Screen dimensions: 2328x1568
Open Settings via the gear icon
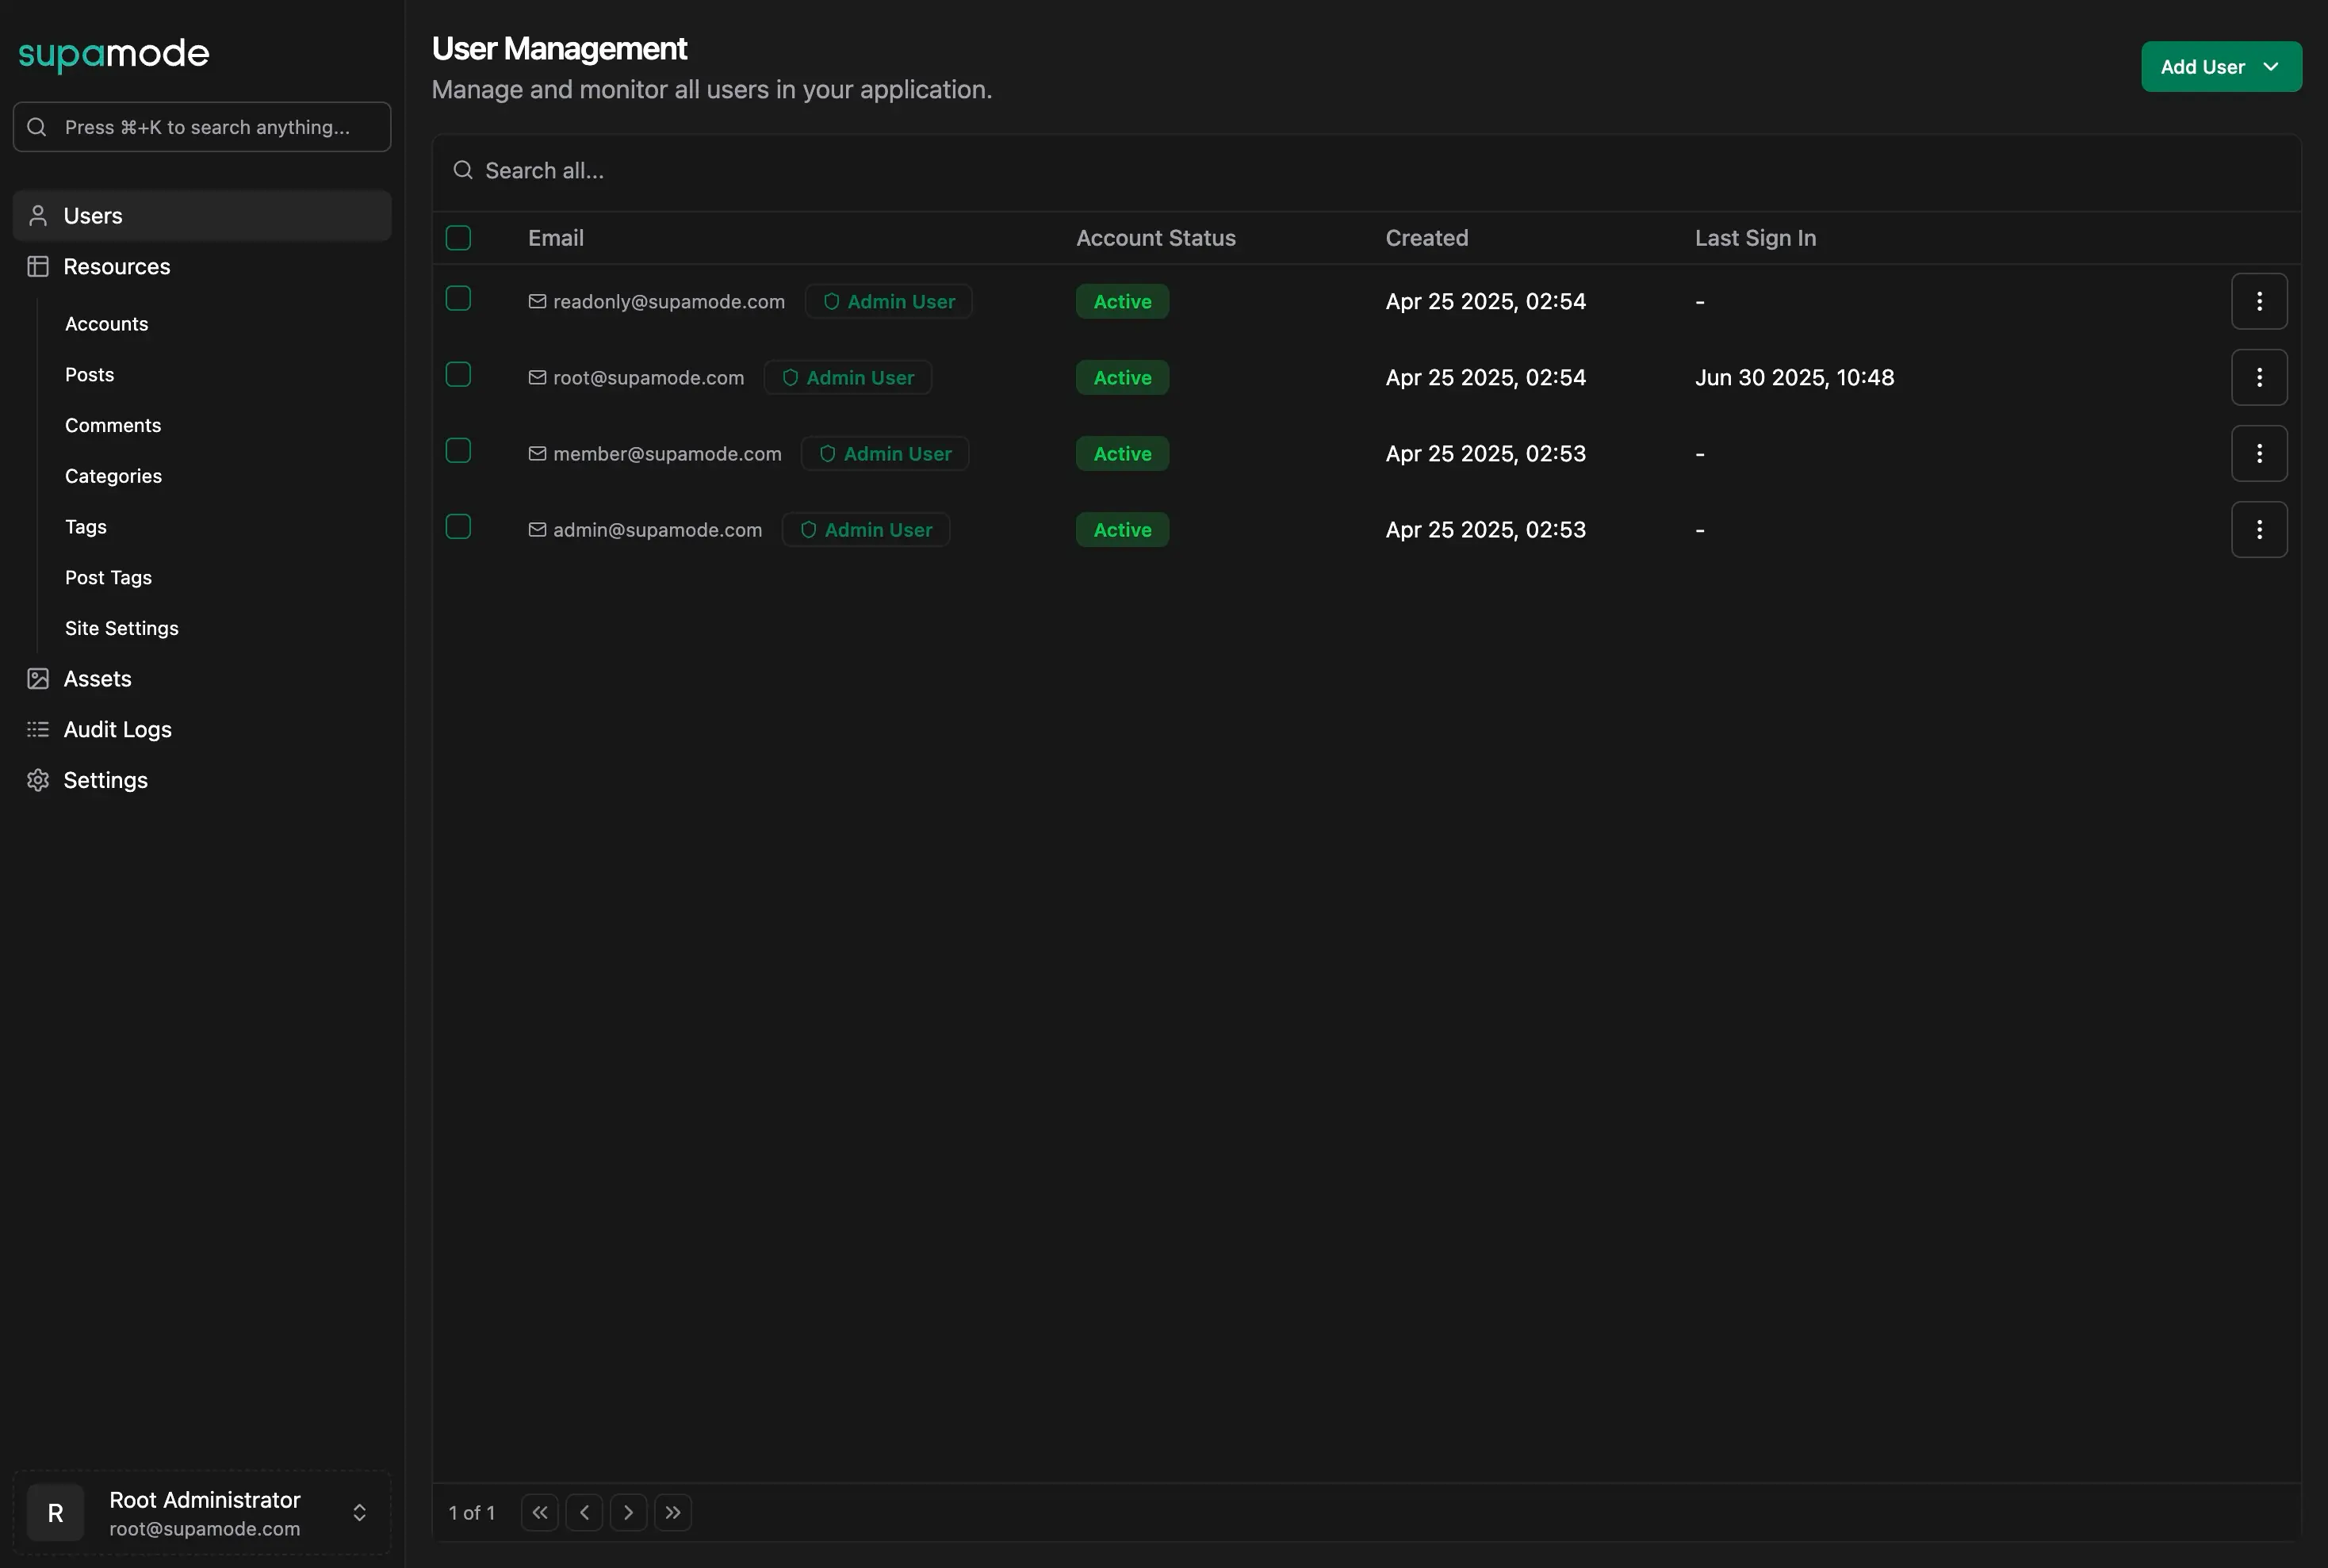point(38,780)
